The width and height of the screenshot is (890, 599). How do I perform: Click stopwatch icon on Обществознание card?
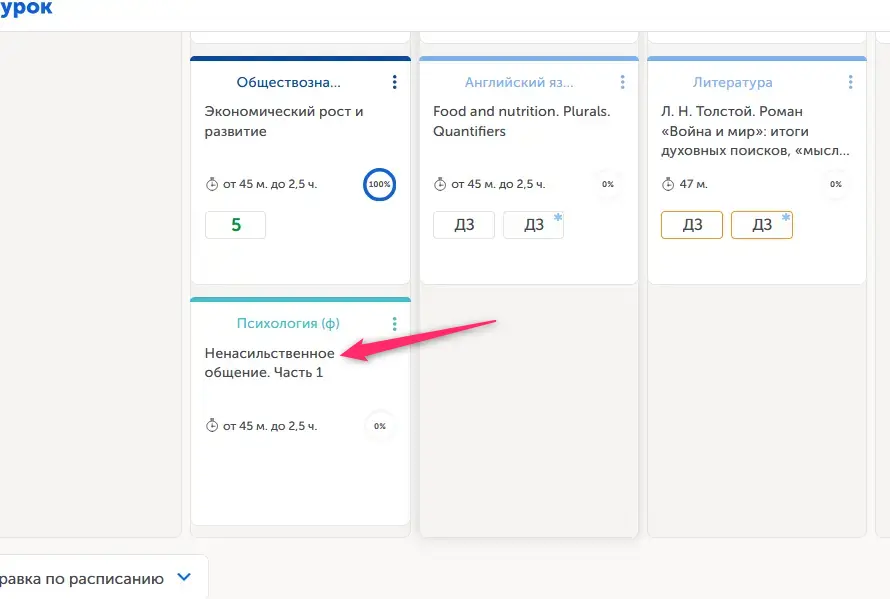tap(212, 184)
